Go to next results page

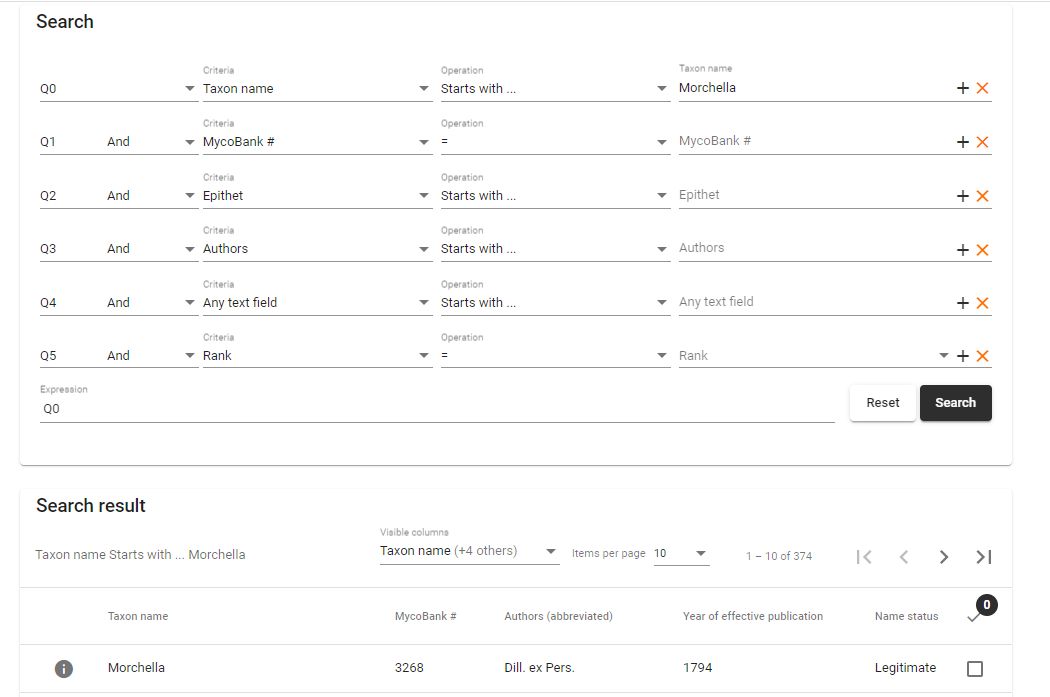point(943,557)
